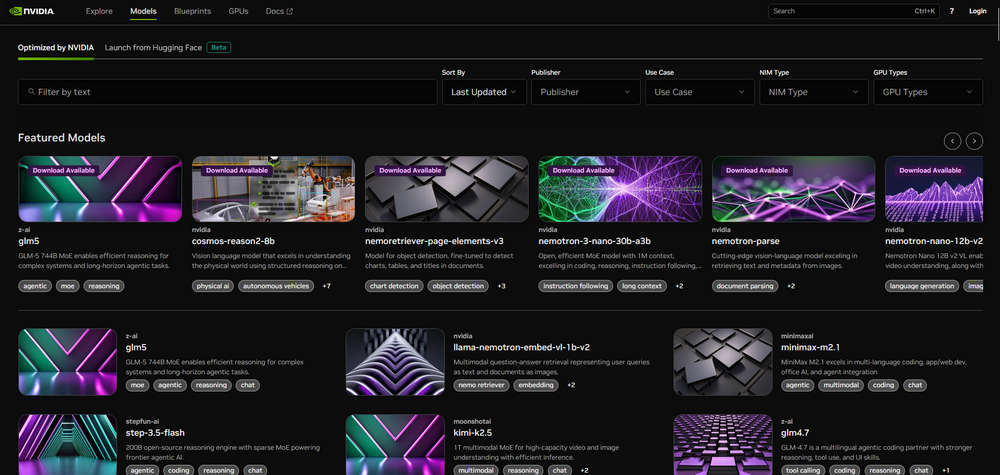Screen dimensions: 1000x475
Task: Open the Explore menu item
Action: (99, 11)
